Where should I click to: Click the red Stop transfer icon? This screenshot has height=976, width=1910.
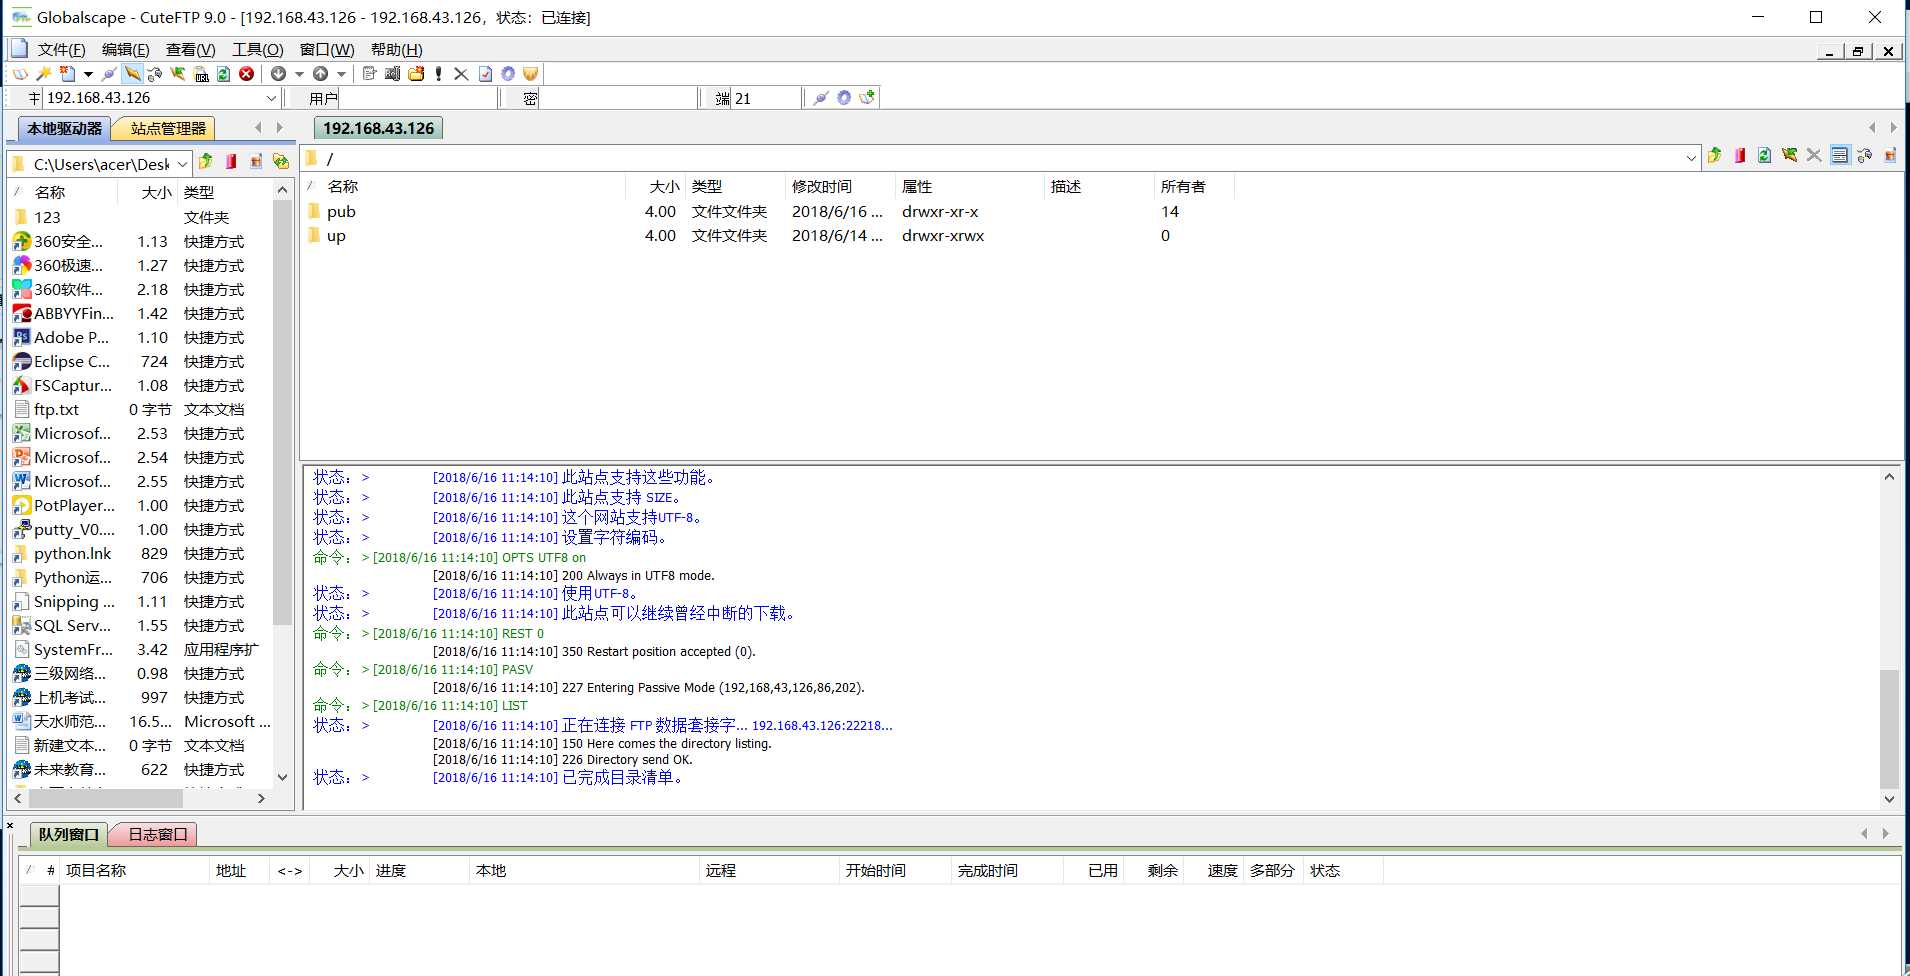246,74
